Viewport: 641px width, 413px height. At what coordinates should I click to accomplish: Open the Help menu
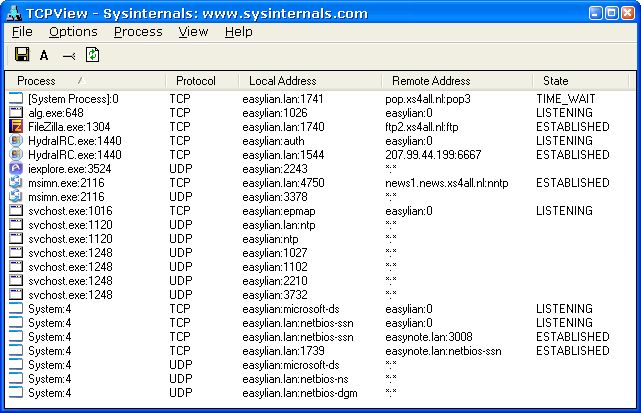238,31
